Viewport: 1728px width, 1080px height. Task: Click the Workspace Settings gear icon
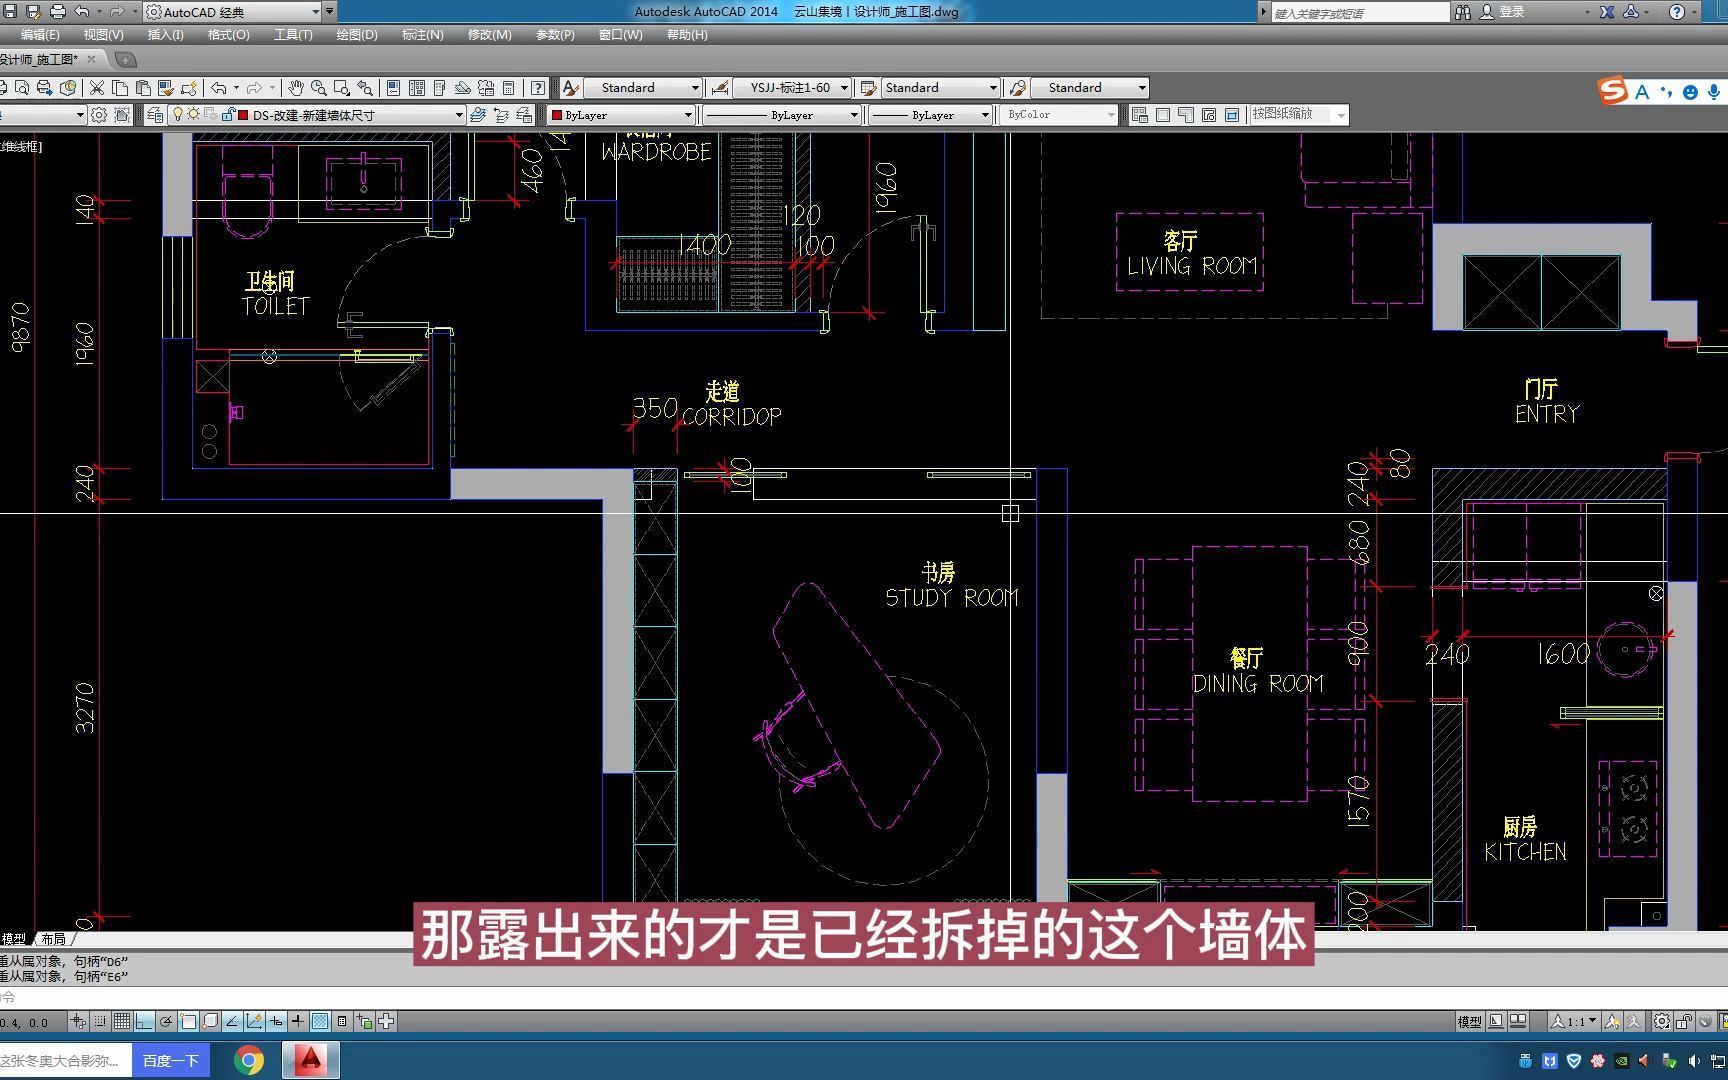[x=99, y=115]
